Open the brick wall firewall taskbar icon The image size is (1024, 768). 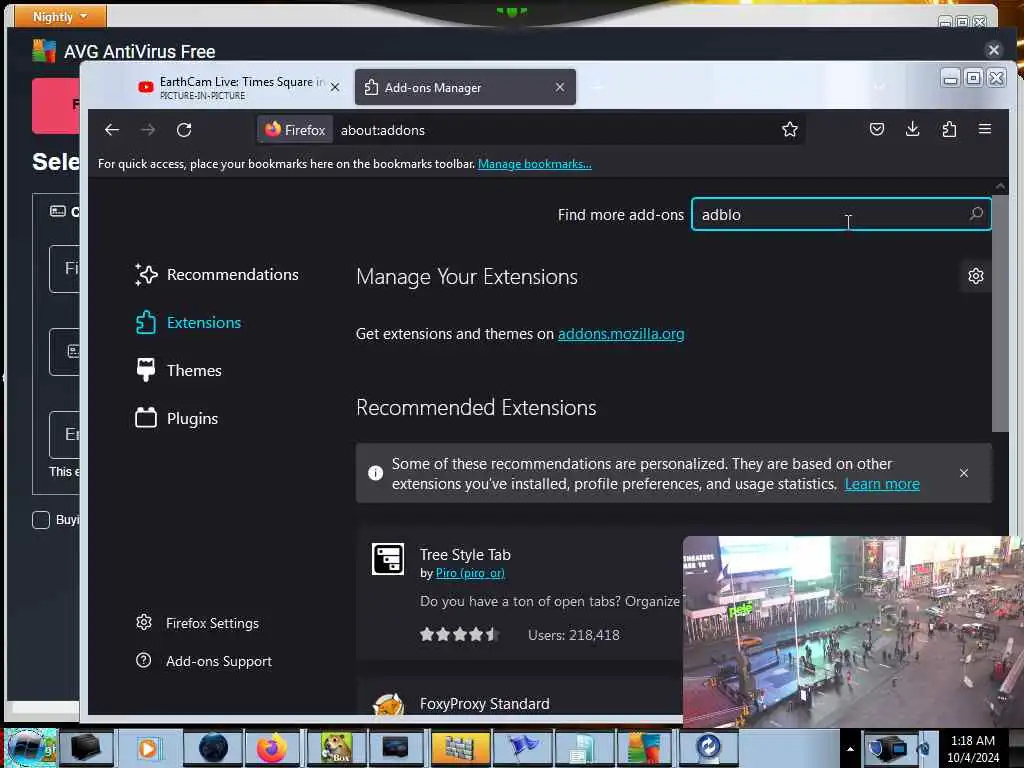(x=460, y=748)
